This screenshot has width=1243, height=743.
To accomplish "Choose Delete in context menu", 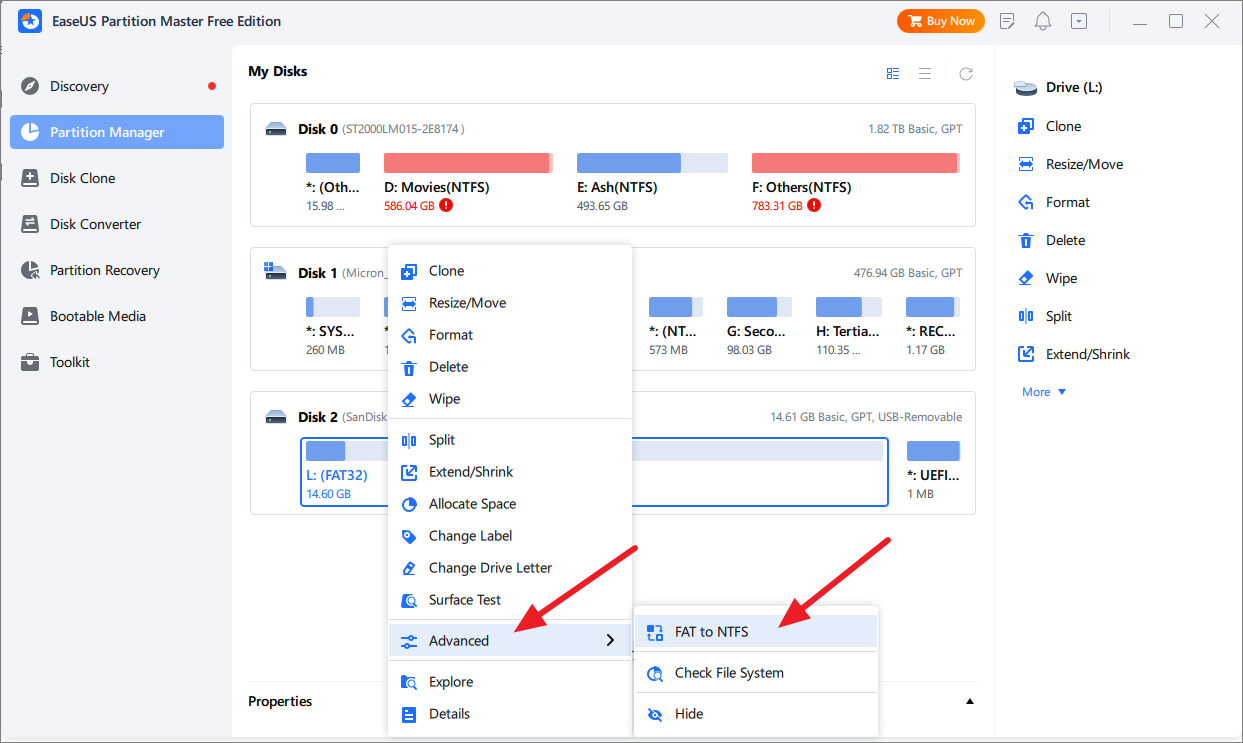I will coord(510,367).
